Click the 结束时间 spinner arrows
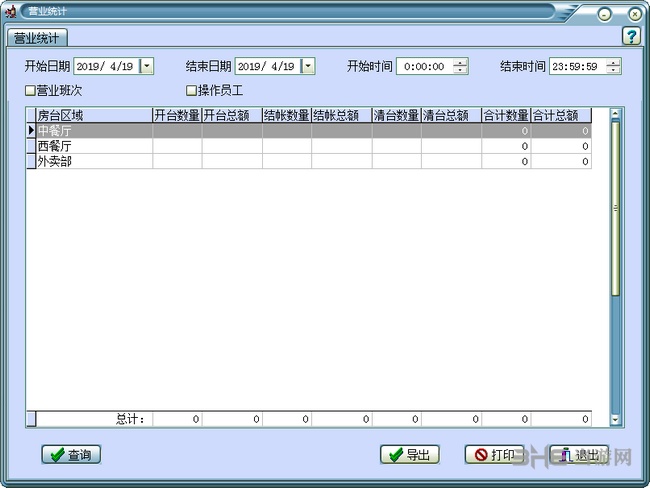The image size is (650, 488). (x=613, y=66)
